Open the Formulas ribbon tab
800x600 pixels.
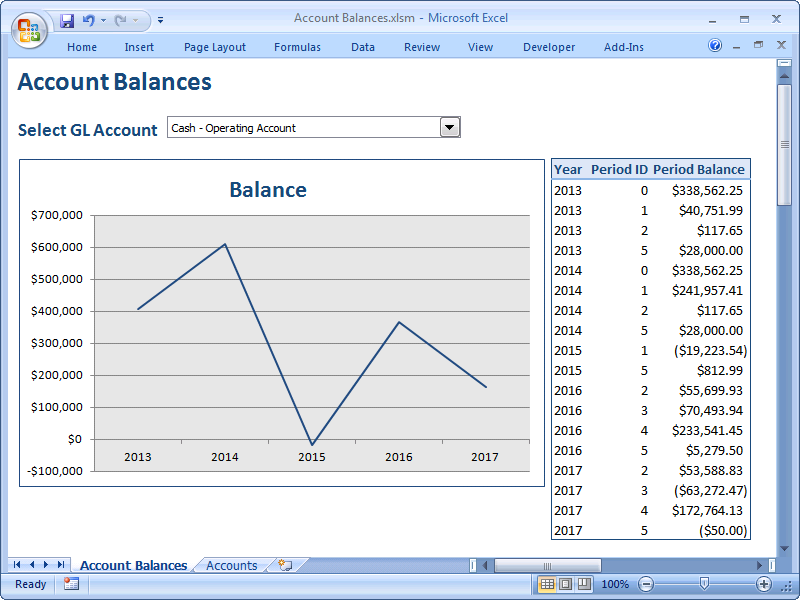pos(297,47)
